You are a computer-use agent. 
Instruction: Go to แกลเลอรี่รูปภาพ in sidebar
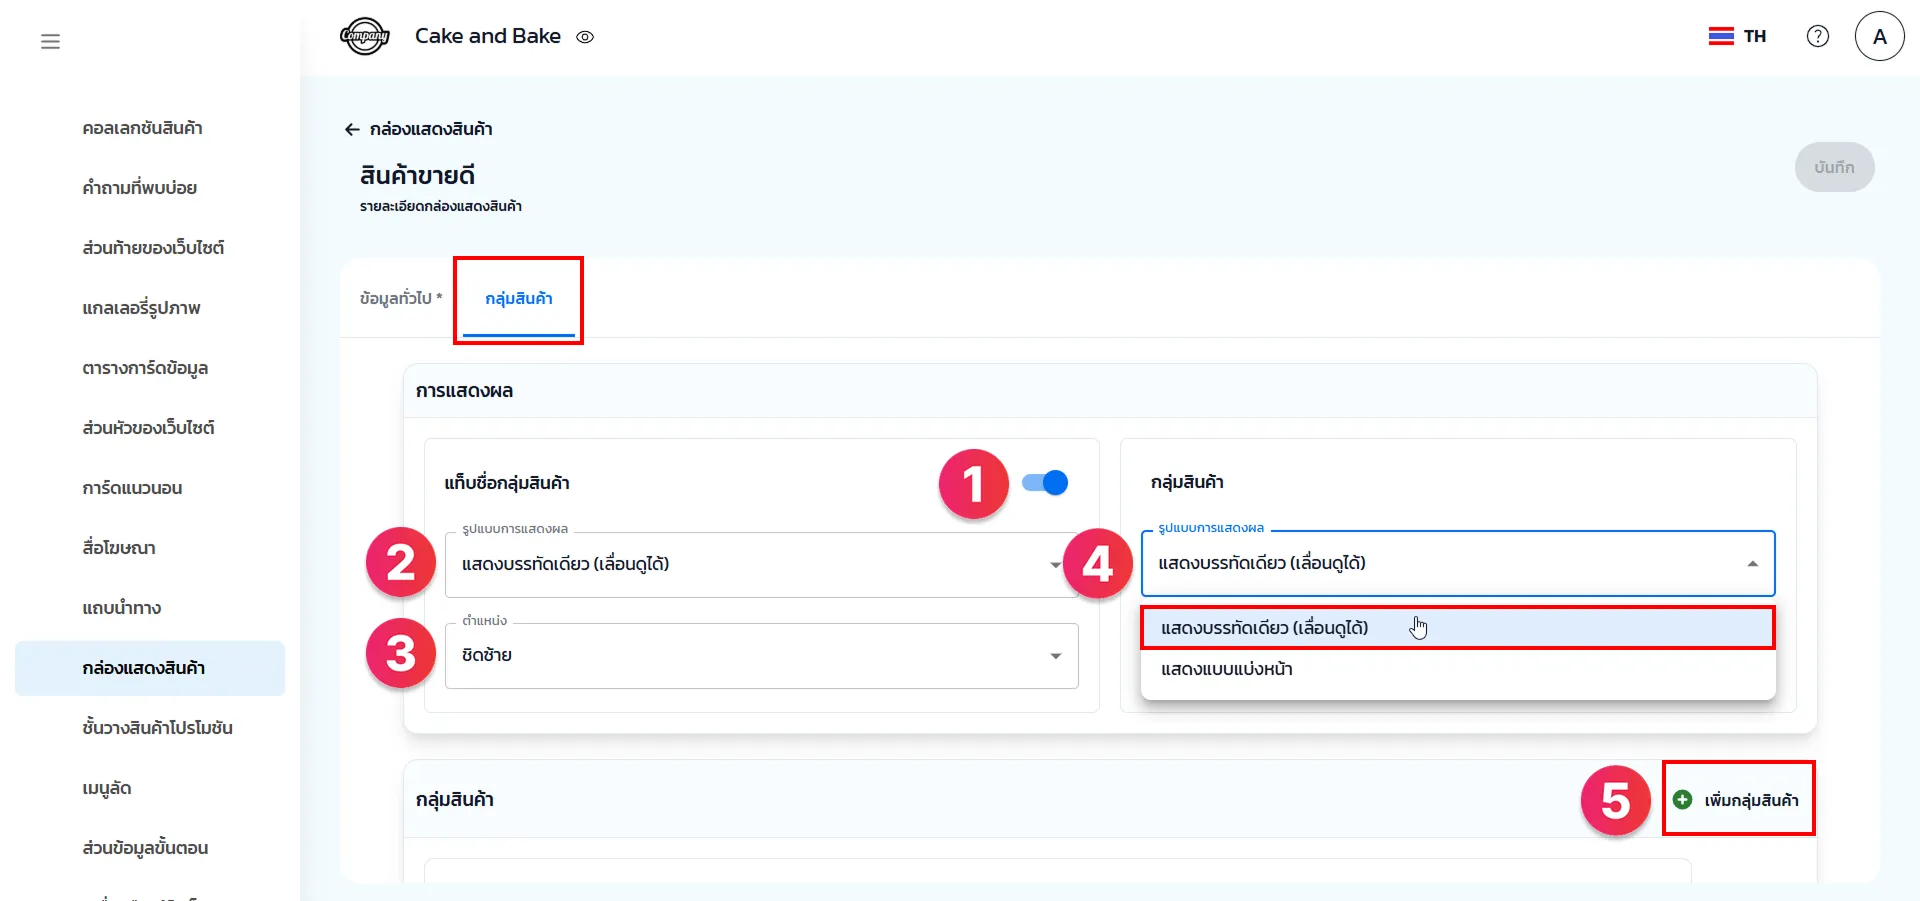pos(142,308)
